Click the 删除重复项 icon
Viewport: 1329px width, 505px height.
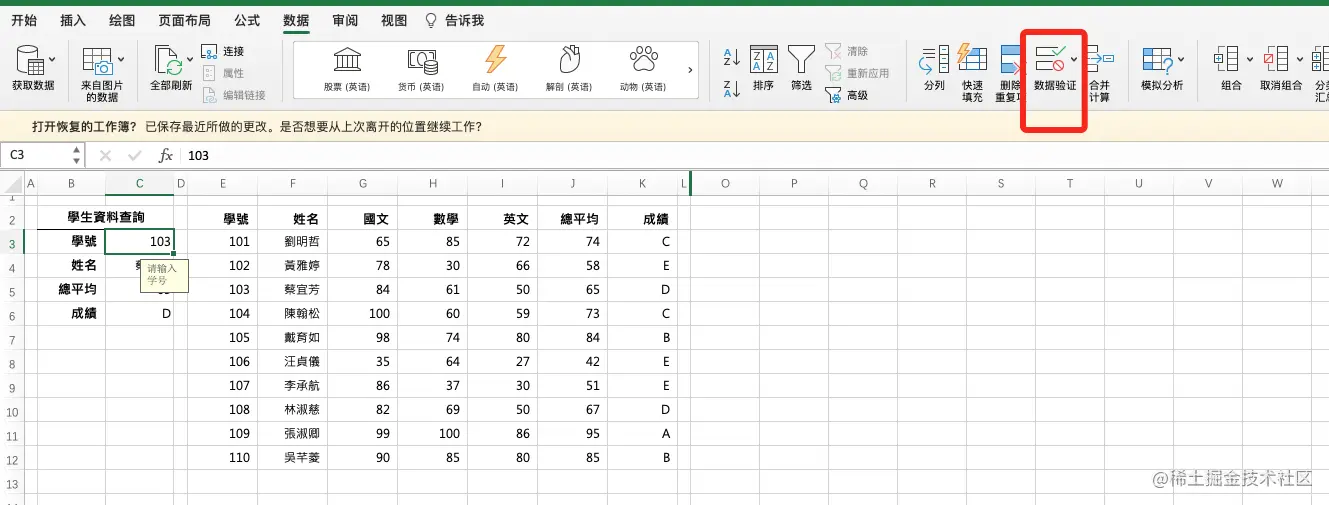pyautogui.click(x=1010, y=61)
